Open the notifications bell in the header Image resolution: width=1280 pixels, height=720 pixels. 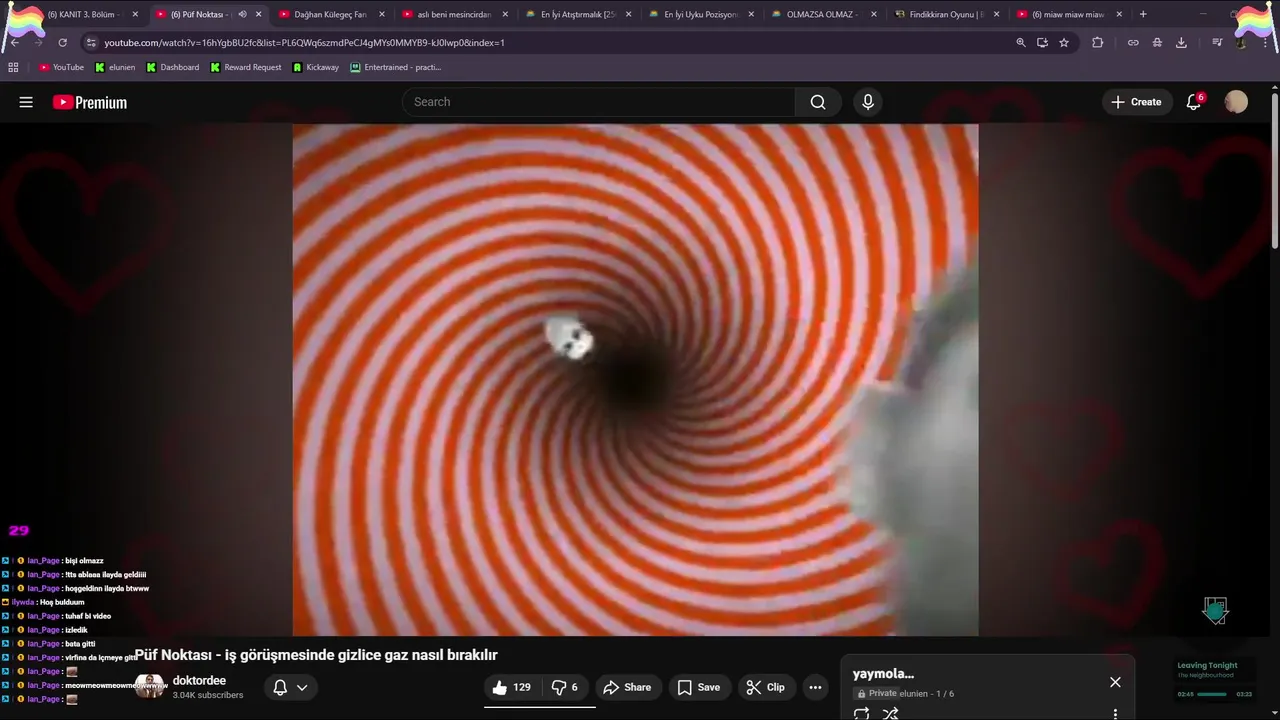coord(1193,102)
